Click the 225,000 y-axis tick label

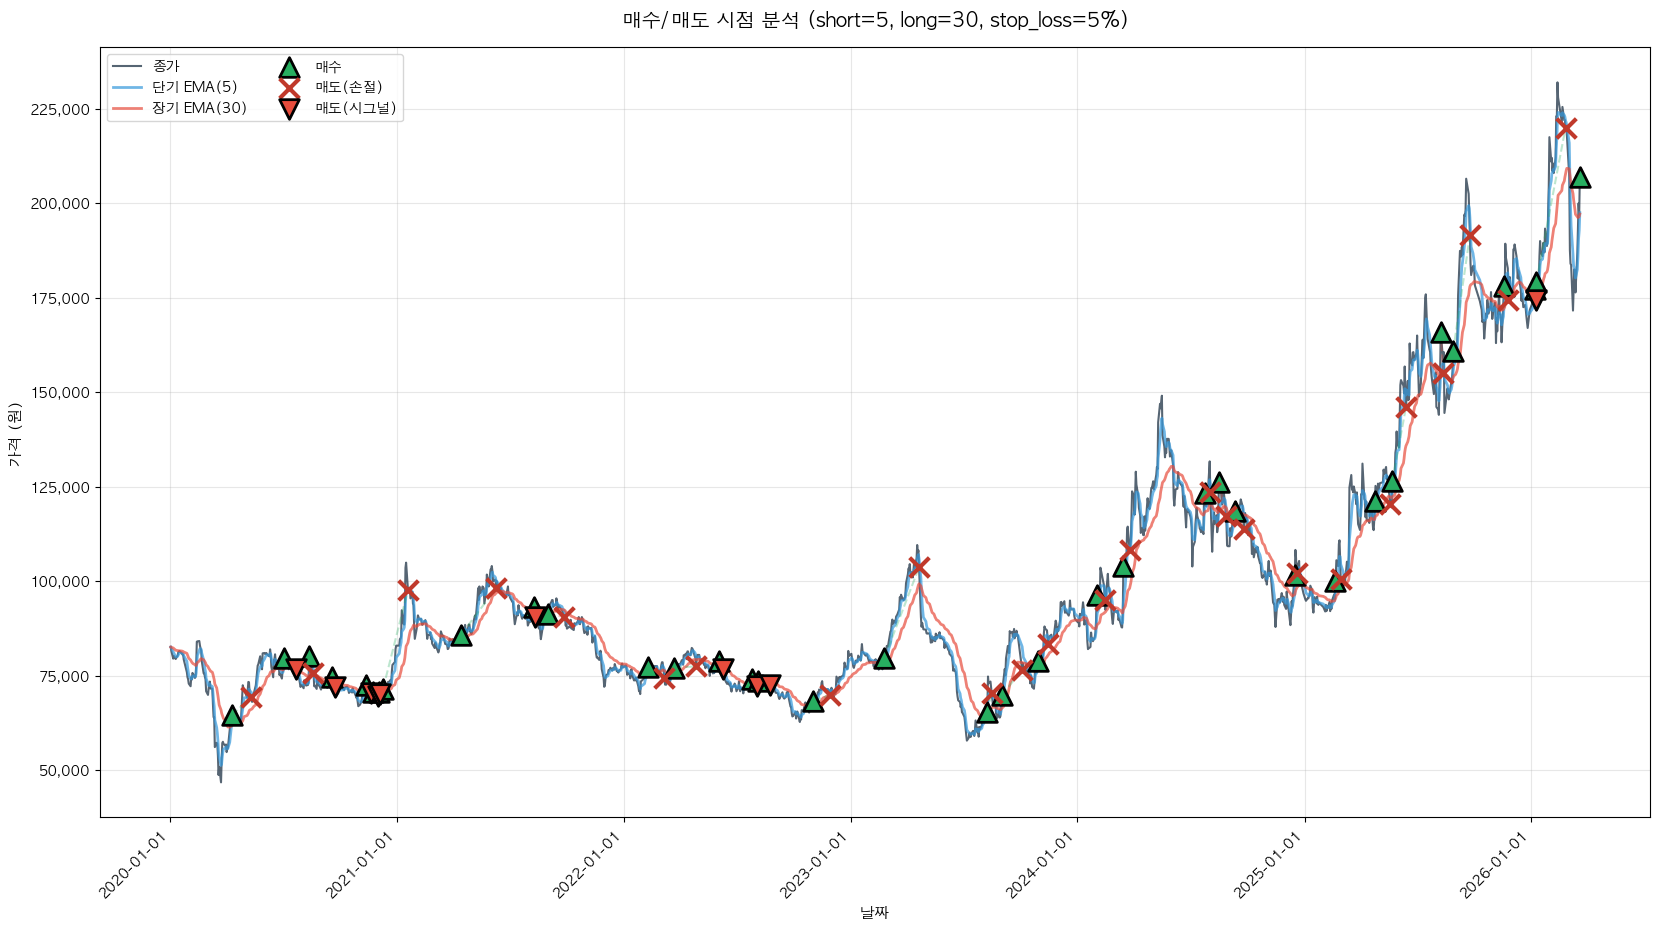click(x=60, y=110)
